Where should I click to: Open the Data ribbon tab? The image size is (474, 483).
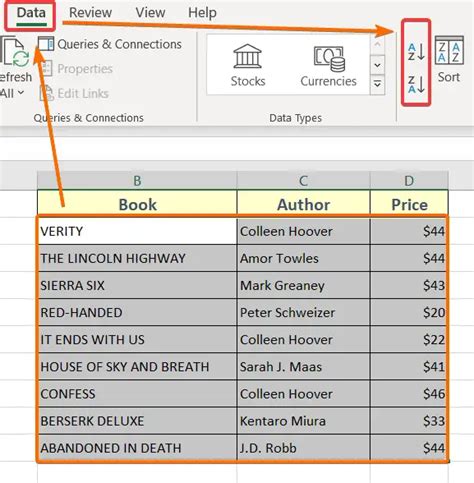pos(31,13)
